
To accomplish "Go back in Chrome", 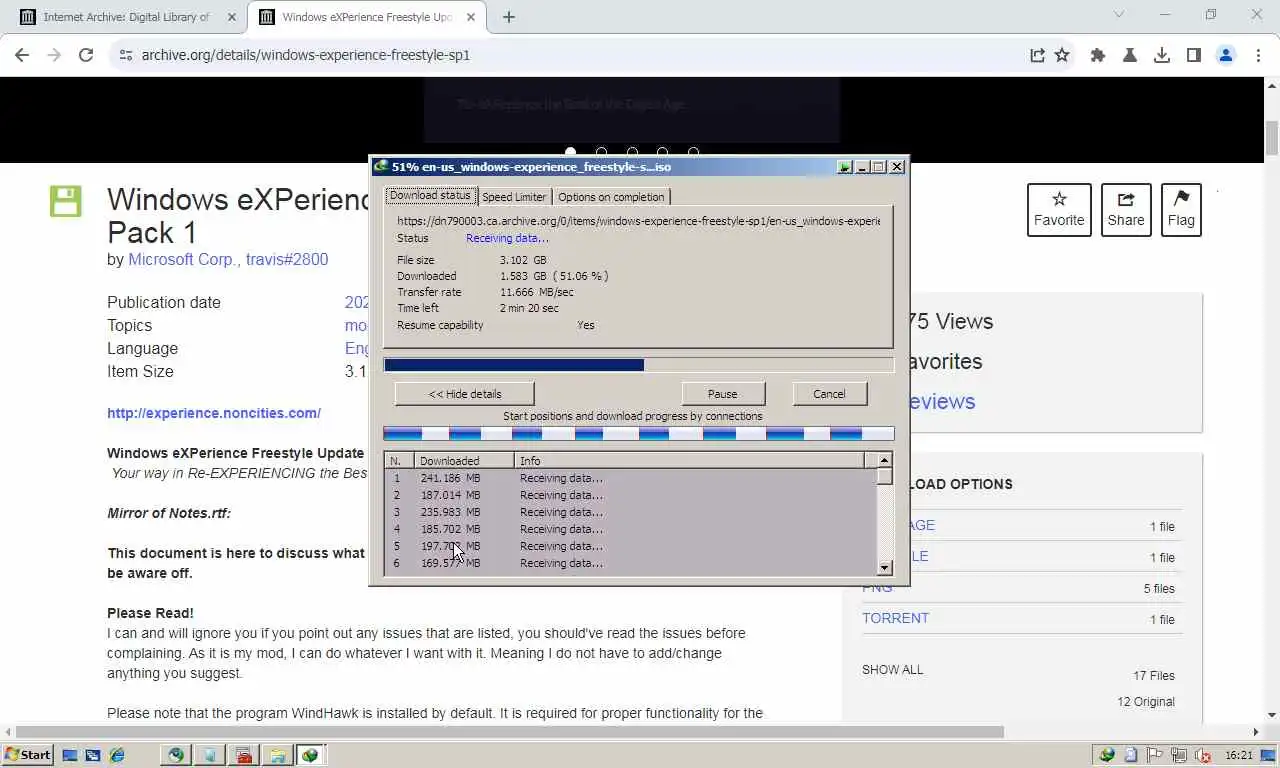I will click(x=22, y=55).
